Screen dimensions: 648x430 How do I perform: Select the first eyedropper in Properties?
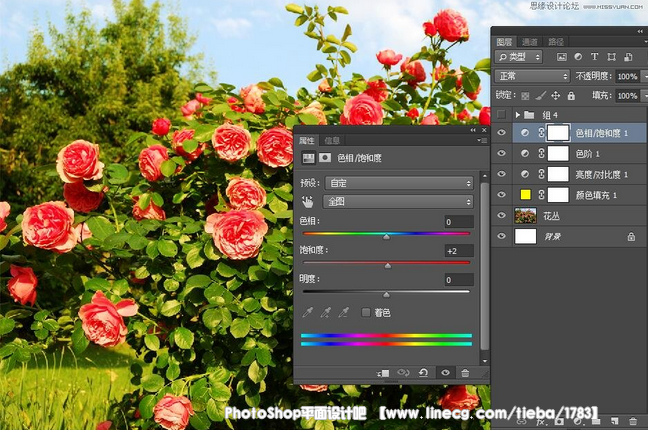coord(307,313)
